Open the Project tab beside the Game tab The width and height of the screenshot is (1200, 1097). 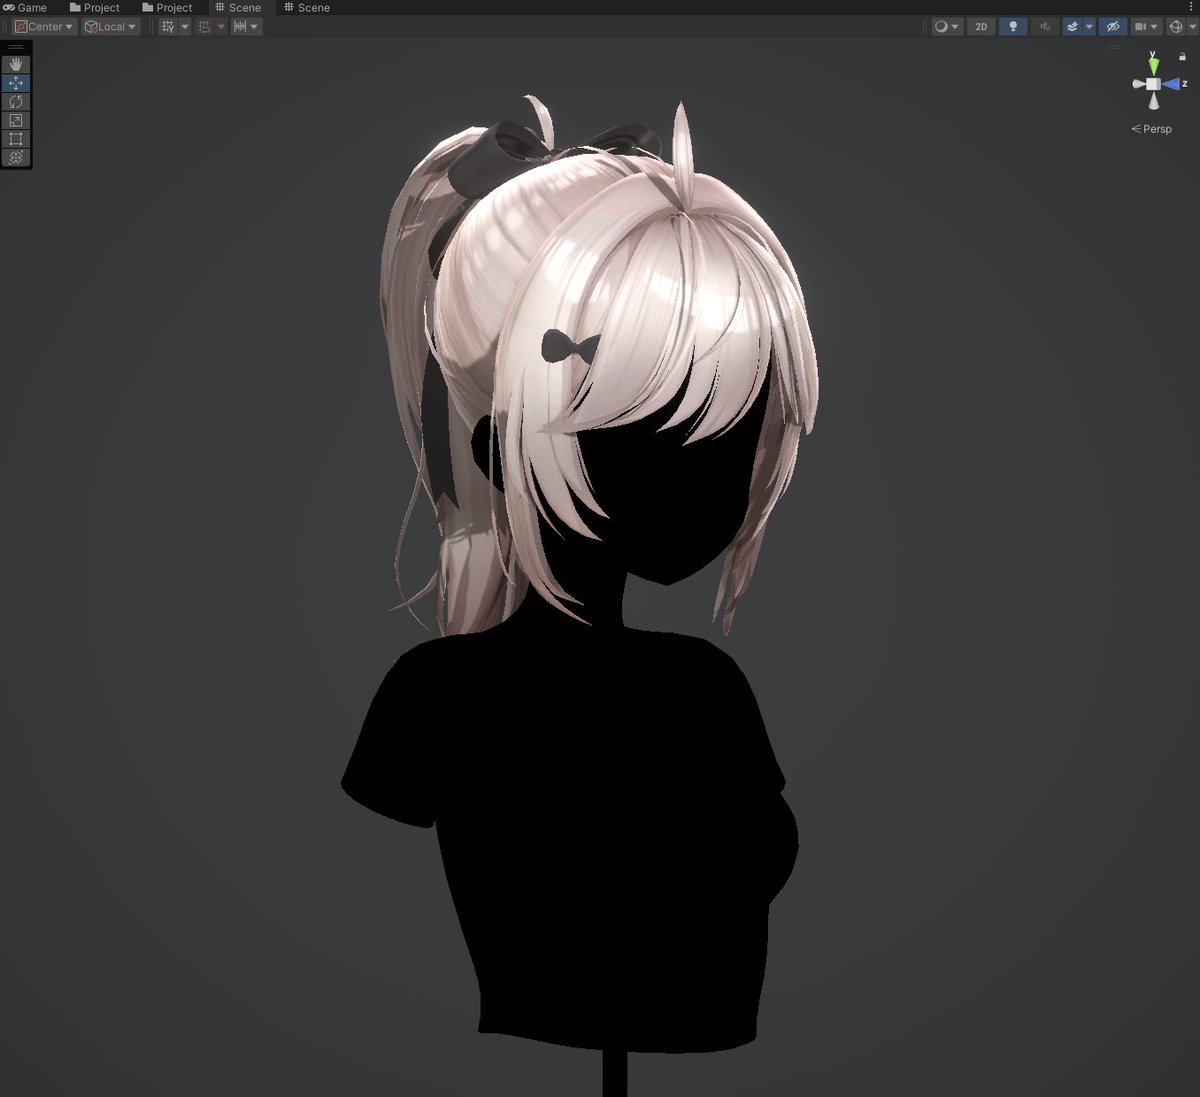tap(94, 8)
